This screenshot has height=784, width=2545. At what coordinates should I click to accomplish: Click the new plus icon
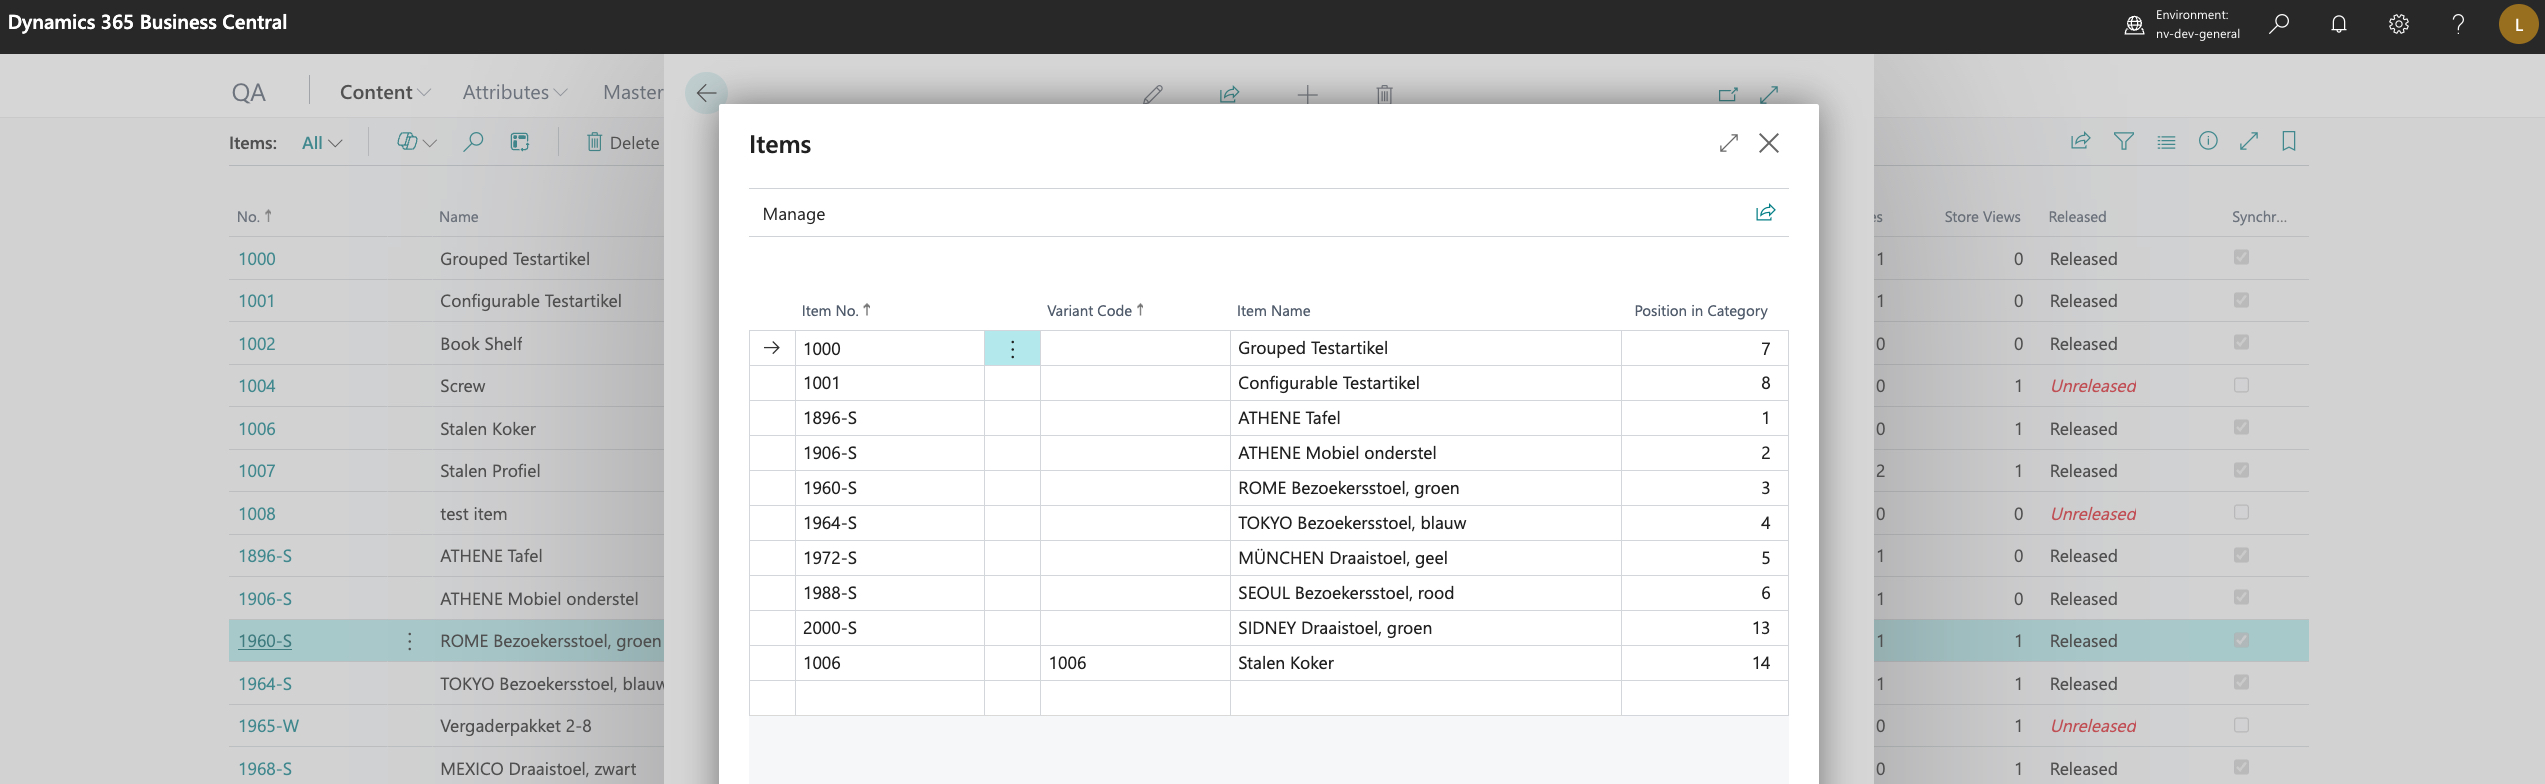pyautogui.click(x=1307, y=94)
